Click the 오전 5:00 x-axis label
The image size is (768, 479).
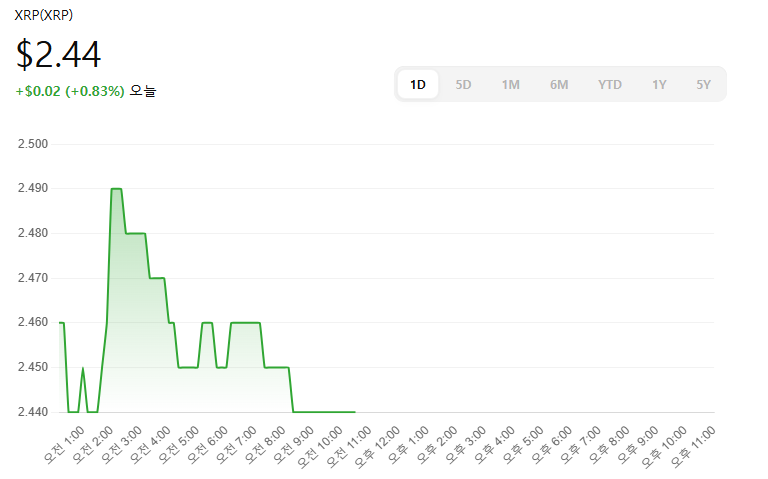coord(179,445)
